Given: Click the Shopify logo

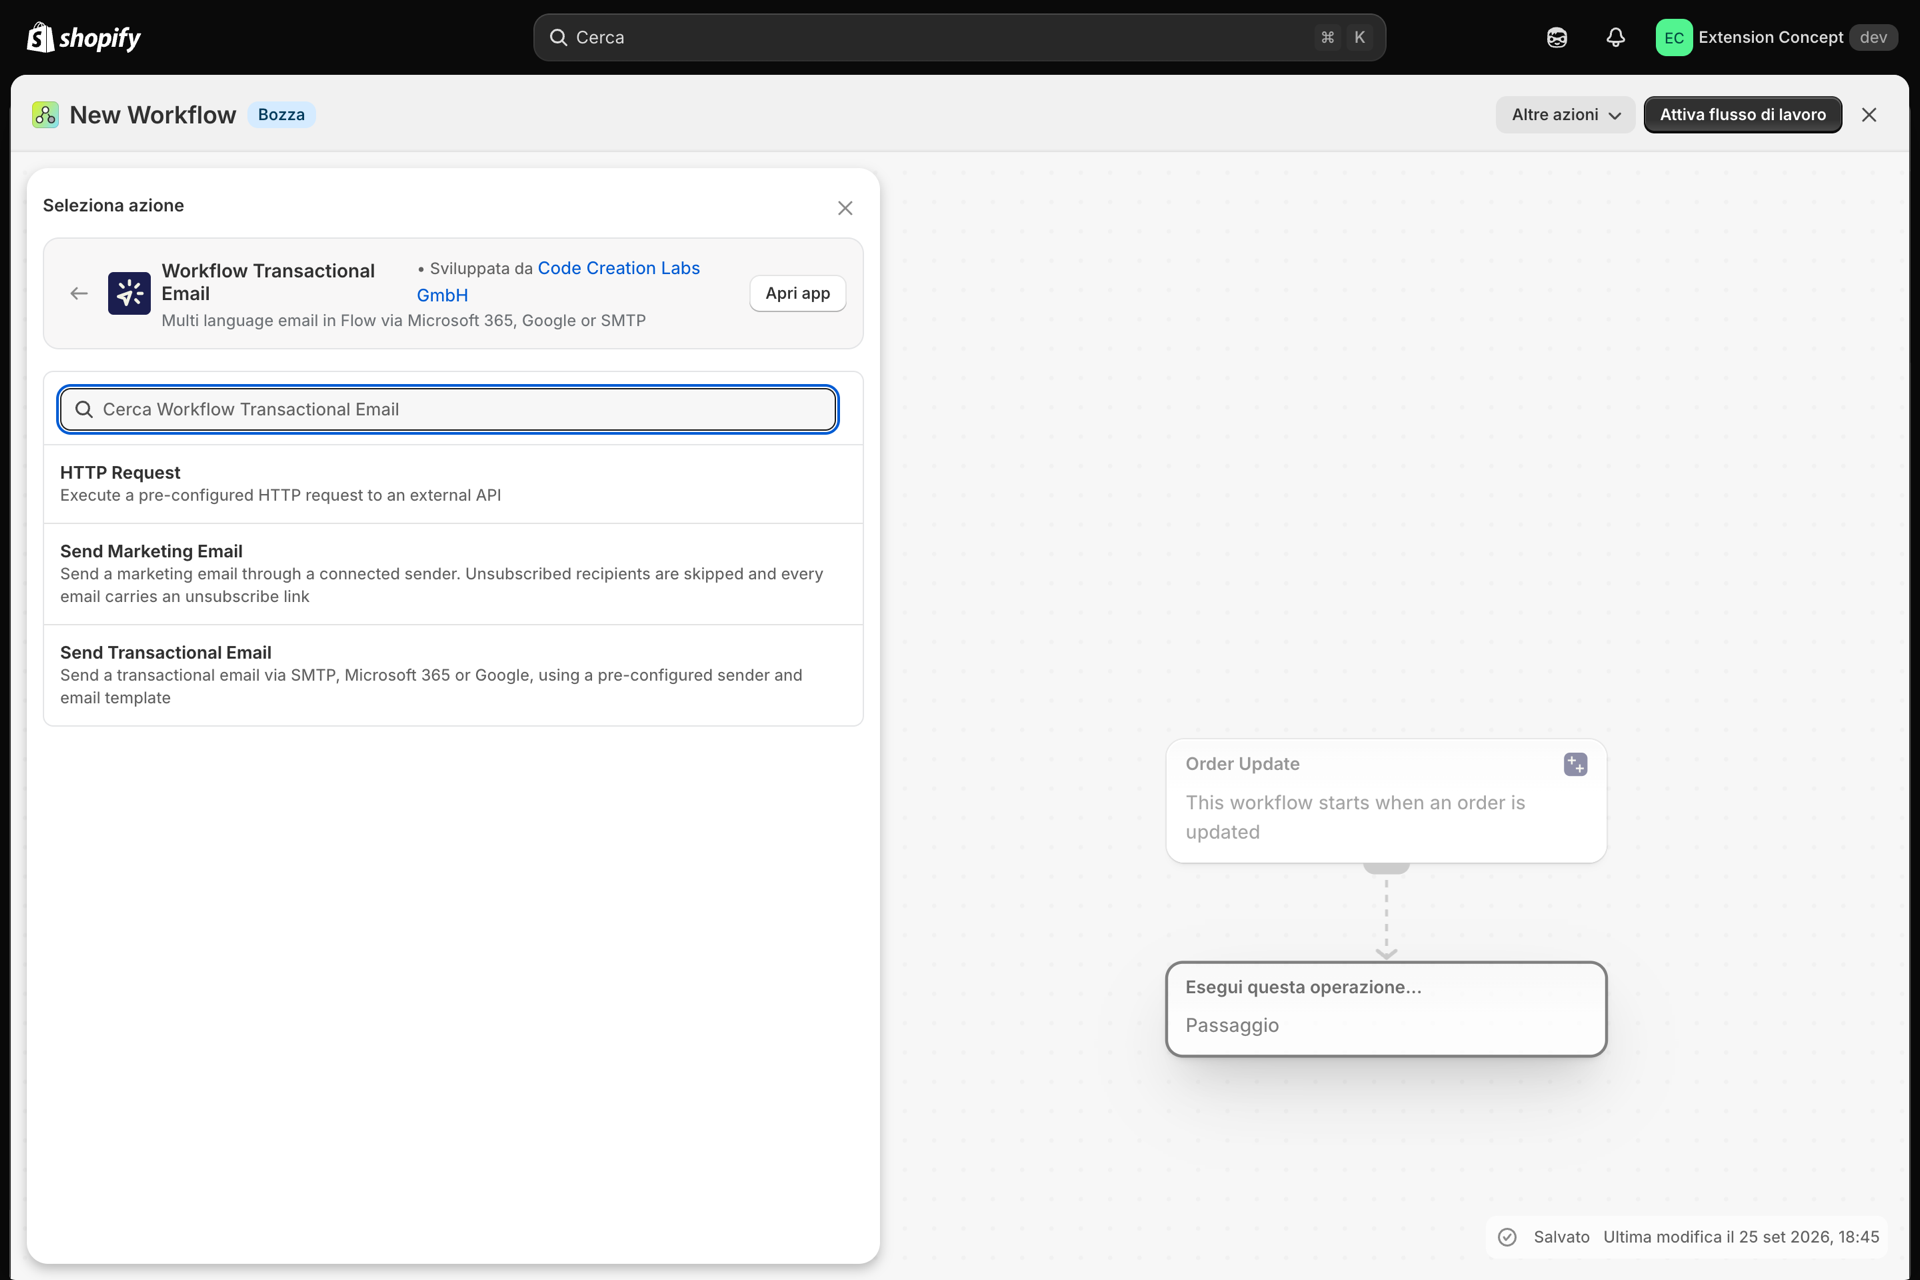Looking at the screenshot, I should [x=84, y=37].
